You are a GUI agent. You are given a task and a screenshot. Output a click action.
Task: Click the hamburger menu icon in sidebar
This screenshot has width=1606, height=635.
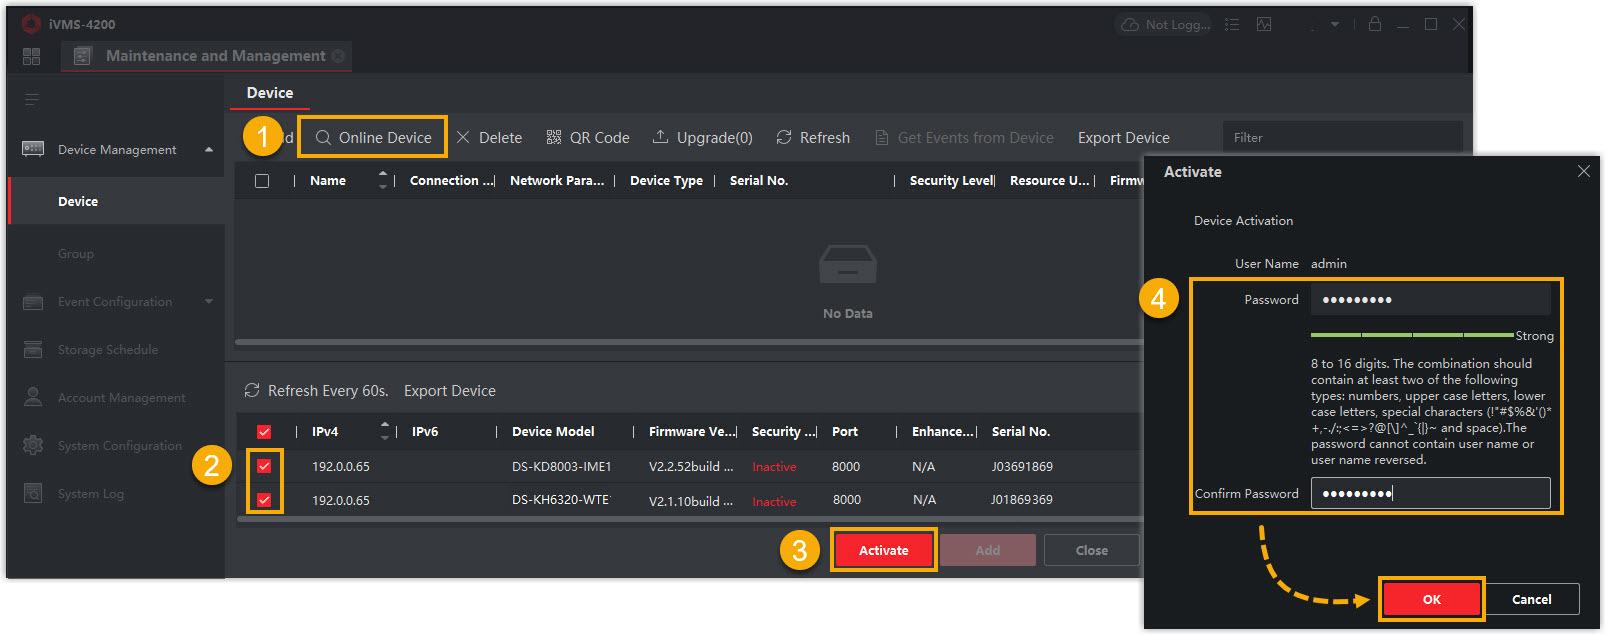pyautogui.click(x=32, y=99)
